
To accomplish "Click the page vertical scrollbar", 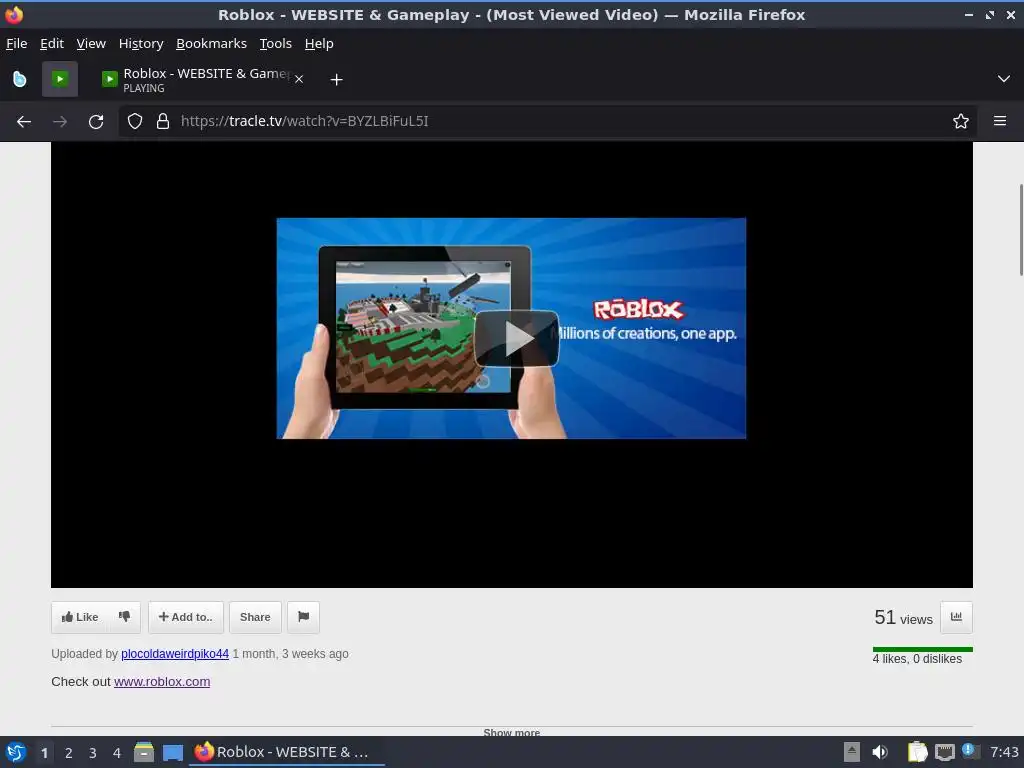I will [x=1020, y=230].
